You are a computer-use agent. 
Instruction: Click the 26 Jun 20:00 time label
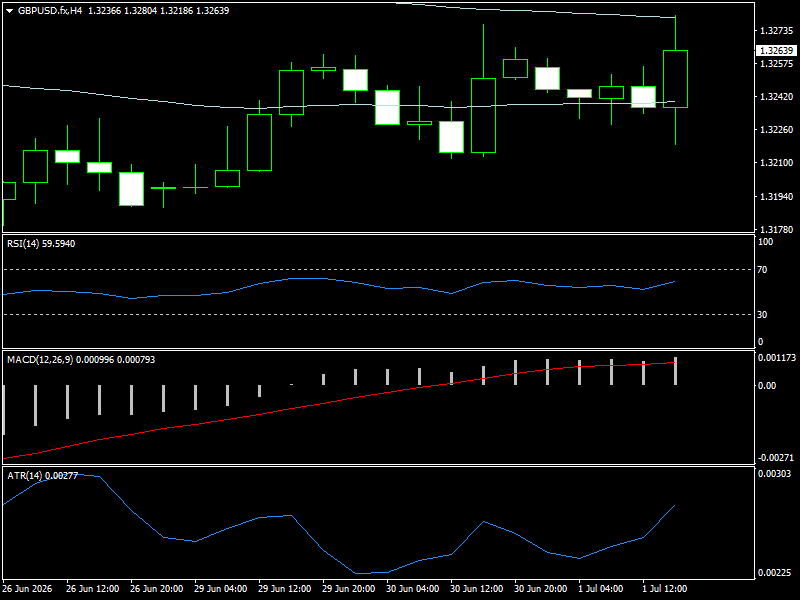pyautogui.click(x=157, y=589)
